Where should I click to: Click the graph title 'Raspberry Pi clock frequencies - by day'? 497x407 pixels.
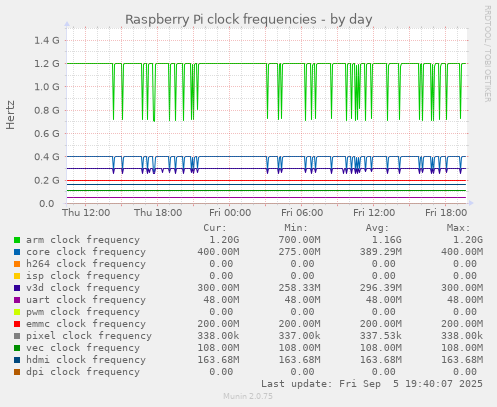[x=249, y=19]
